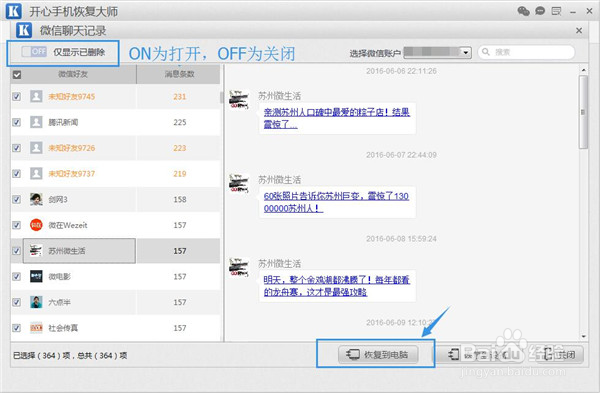Uncheck the 苏州微生活 checkbox
Viewport: 600px width, 393px height.
(16, 251)
